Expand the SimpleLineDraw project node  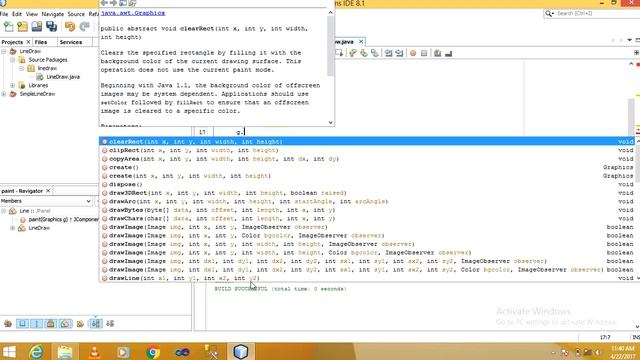click(4, 94)
